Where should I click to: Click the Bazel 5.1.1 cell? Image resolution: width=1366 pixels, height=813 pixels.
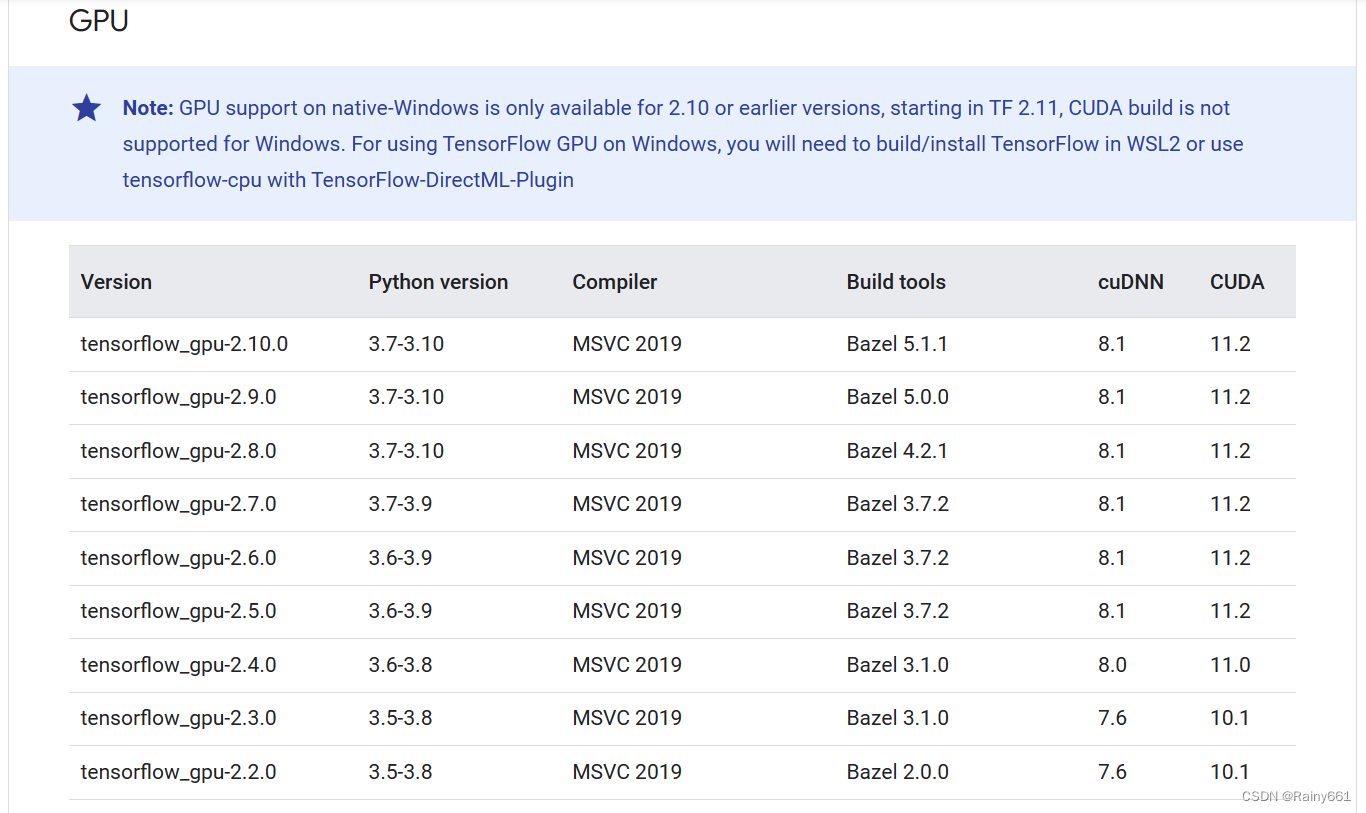(x=897, y=344)
